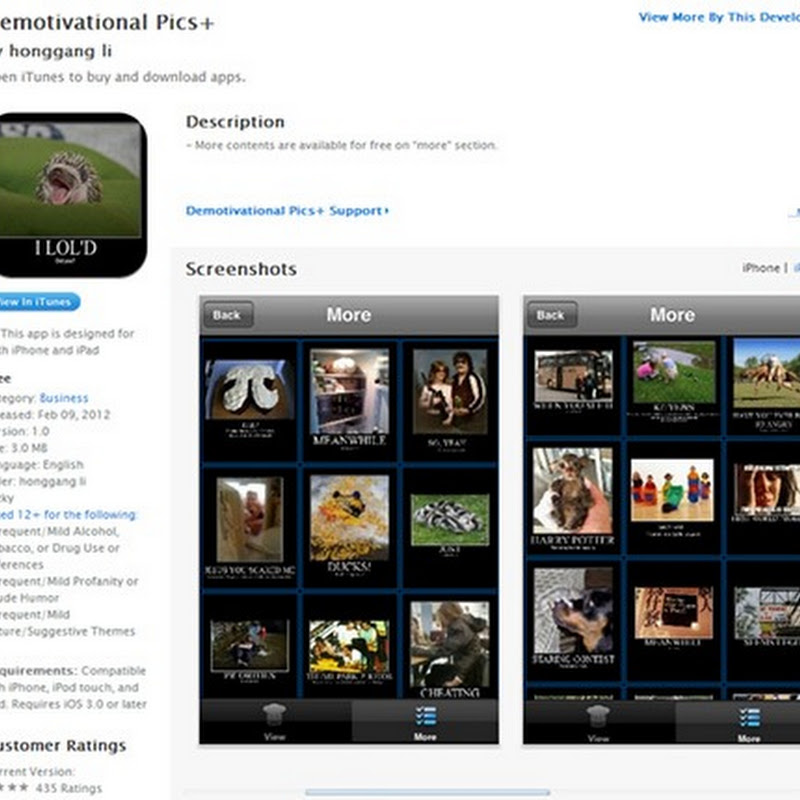Screen dimensions: 800x800
Task: Select the iPhone screenshots tab
Action: [x=761, y=268]
